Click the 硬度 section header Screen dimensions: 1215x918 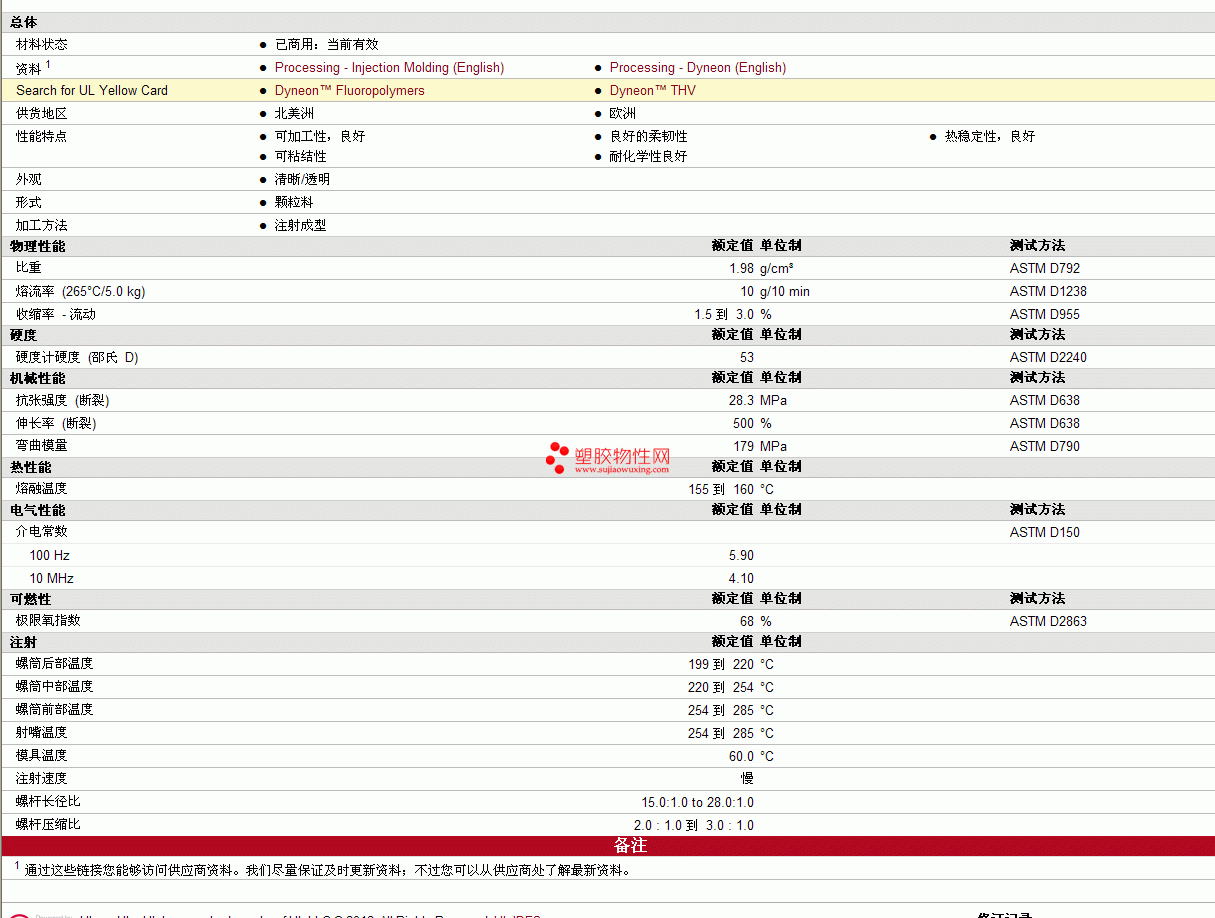pyautogui.click(x=23, y=335)
